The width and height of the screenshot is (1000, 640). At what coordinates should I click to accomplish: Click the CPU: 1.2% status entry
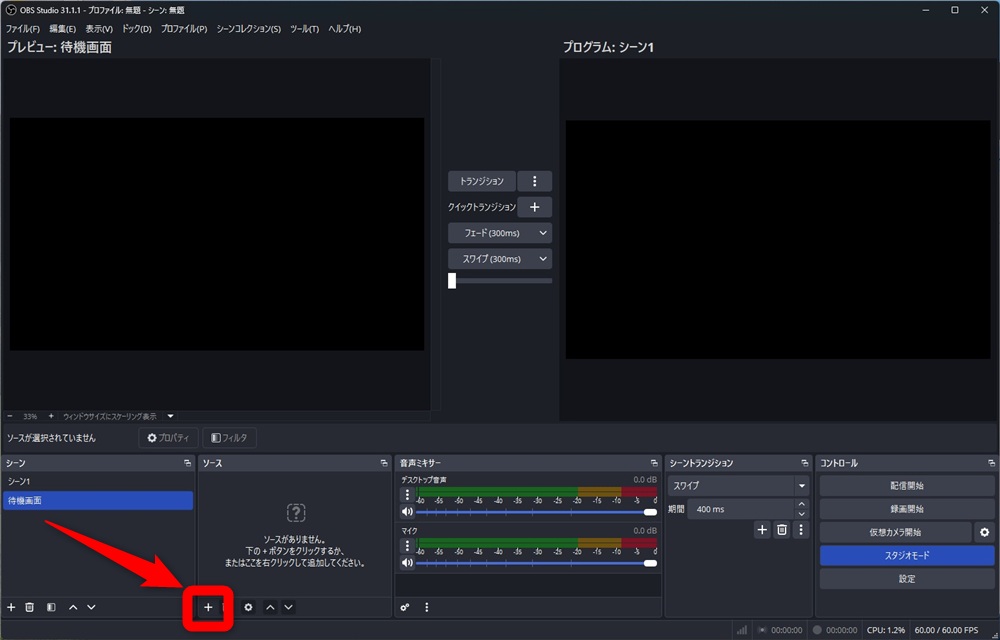(x=886, y=630)
